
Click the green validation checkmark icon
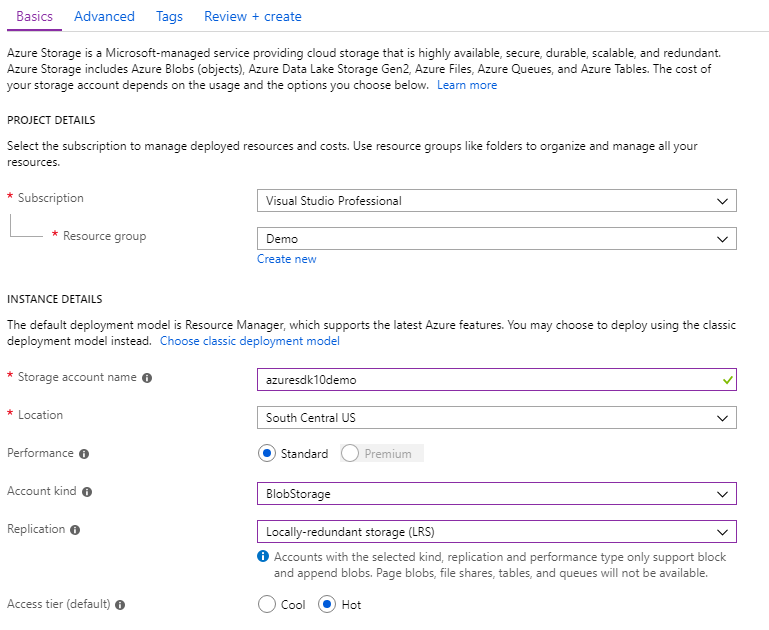pyautogui.click(x=728, y=380)
